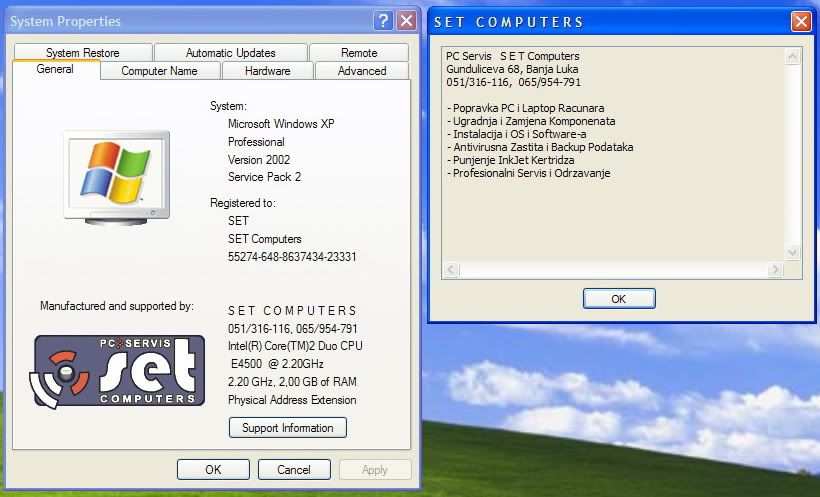Close the System Properties window
Screen dimensions: 820x497
coord(406,21)
